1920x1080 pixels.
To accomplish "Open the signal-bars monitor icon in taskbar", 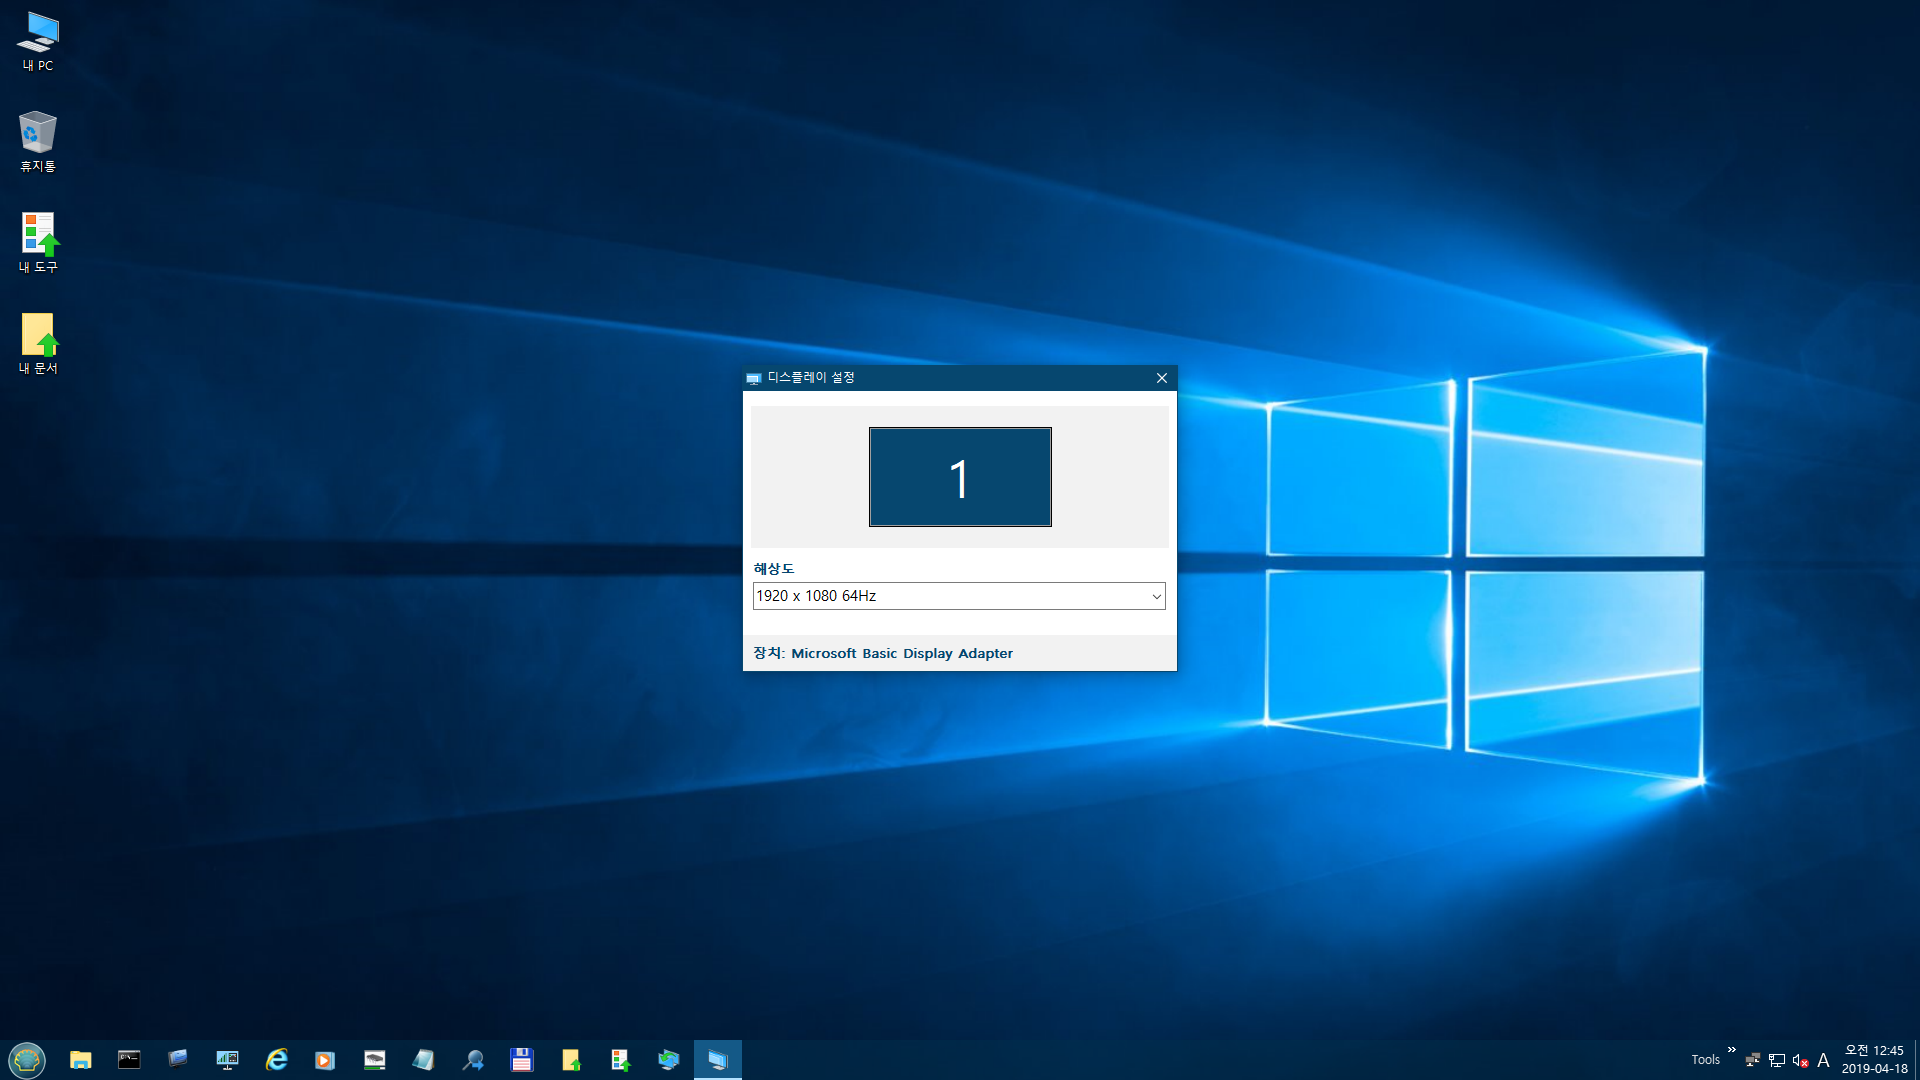I will [227, 1060].
